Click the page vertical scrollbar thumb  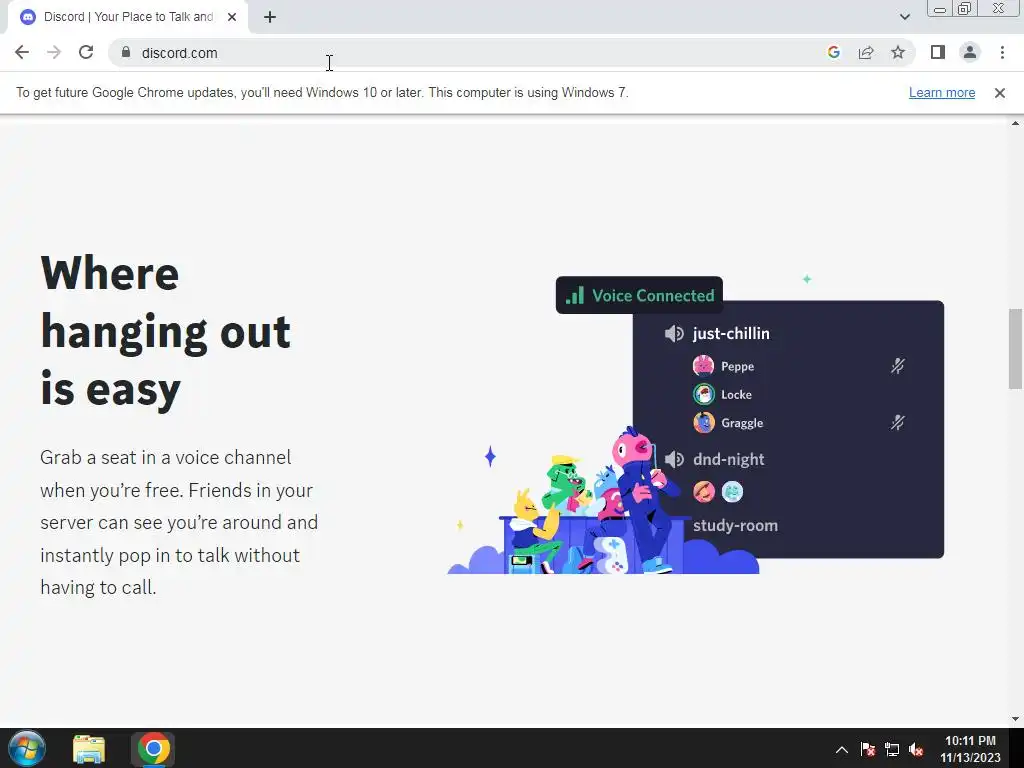(1015, 349)
